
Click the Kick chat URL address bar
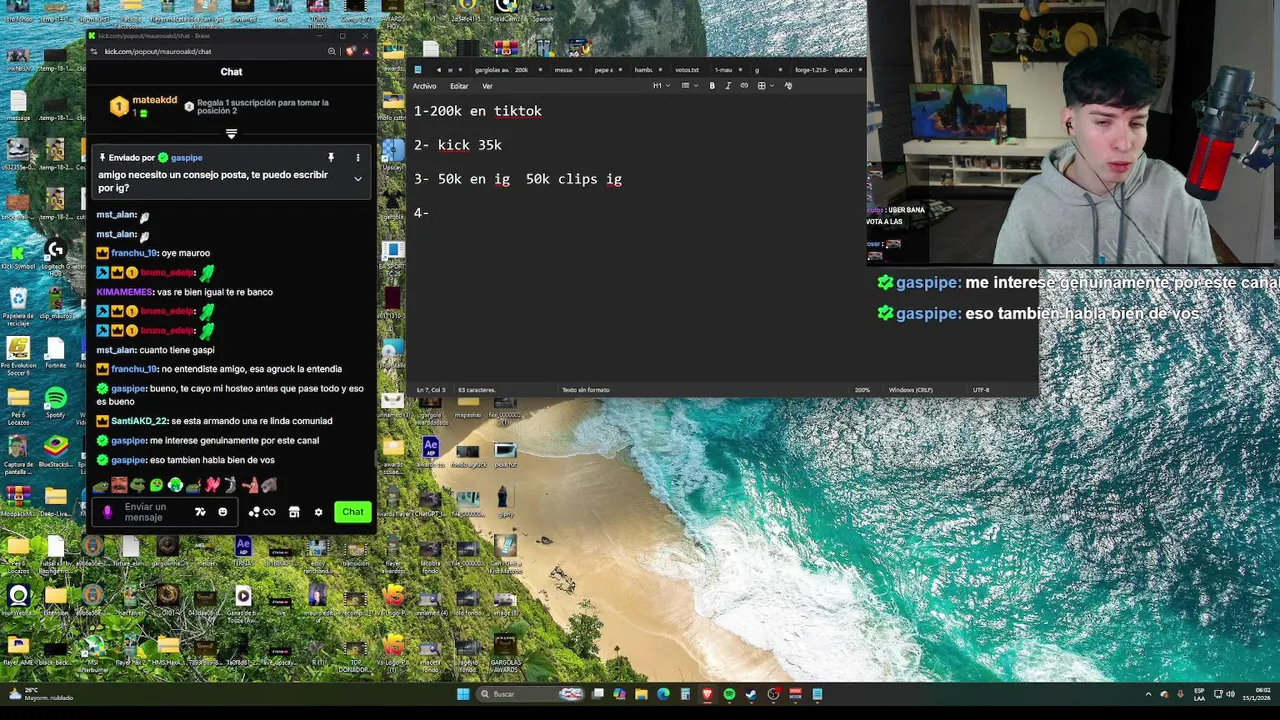tap(157, 51)
